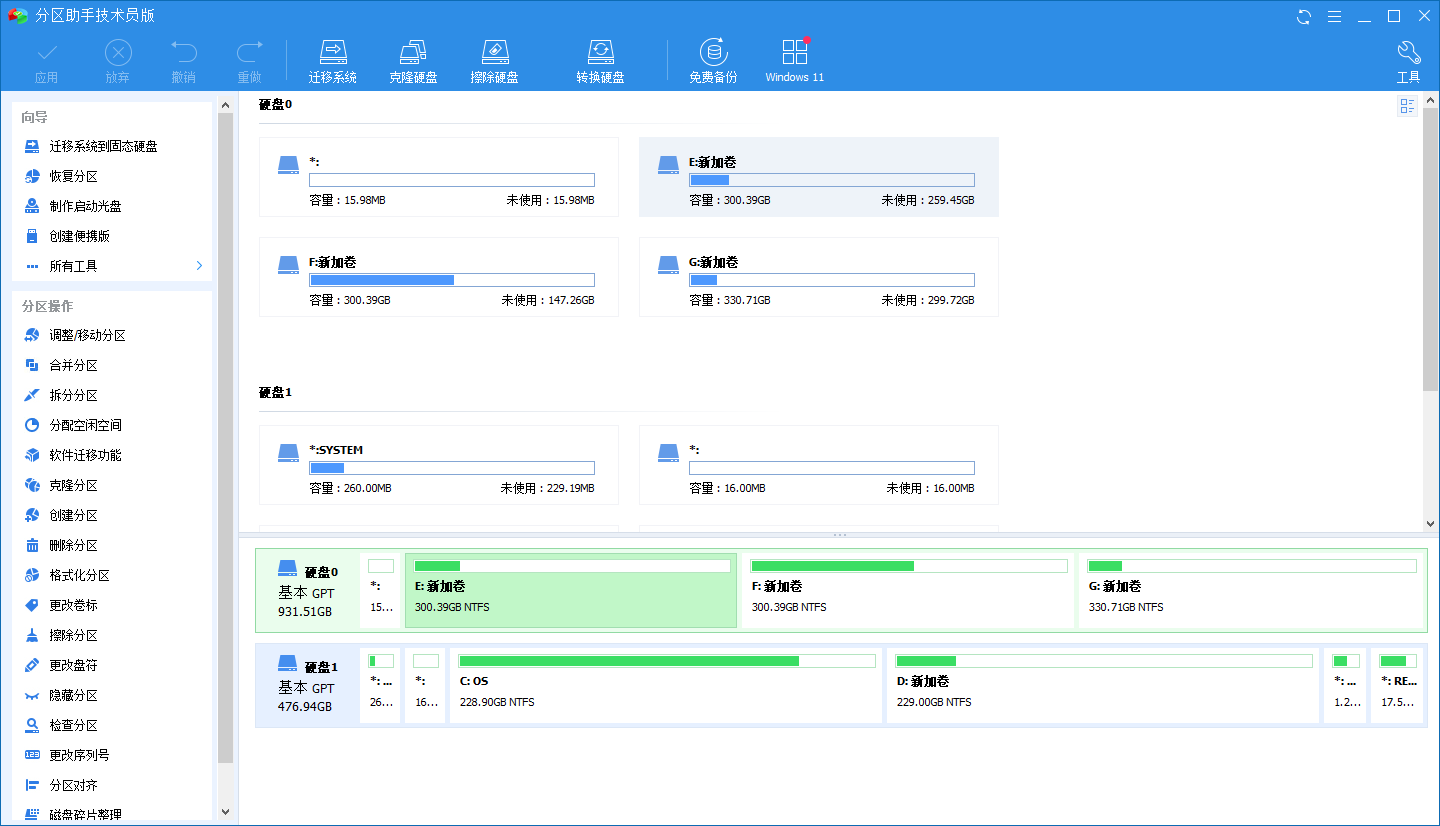Click 格式化分区 in the sidebar
The image size is (1440, 826).
(79, 576)
